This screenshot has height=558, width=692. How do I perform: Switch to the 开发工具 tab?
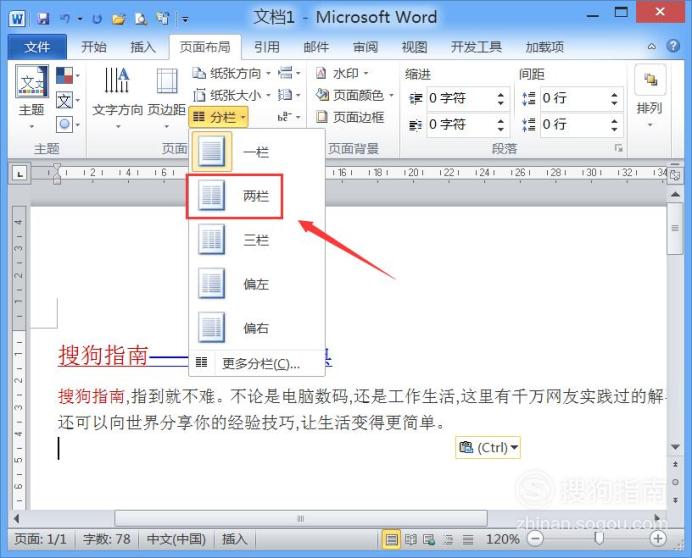(x=476, y=47)
